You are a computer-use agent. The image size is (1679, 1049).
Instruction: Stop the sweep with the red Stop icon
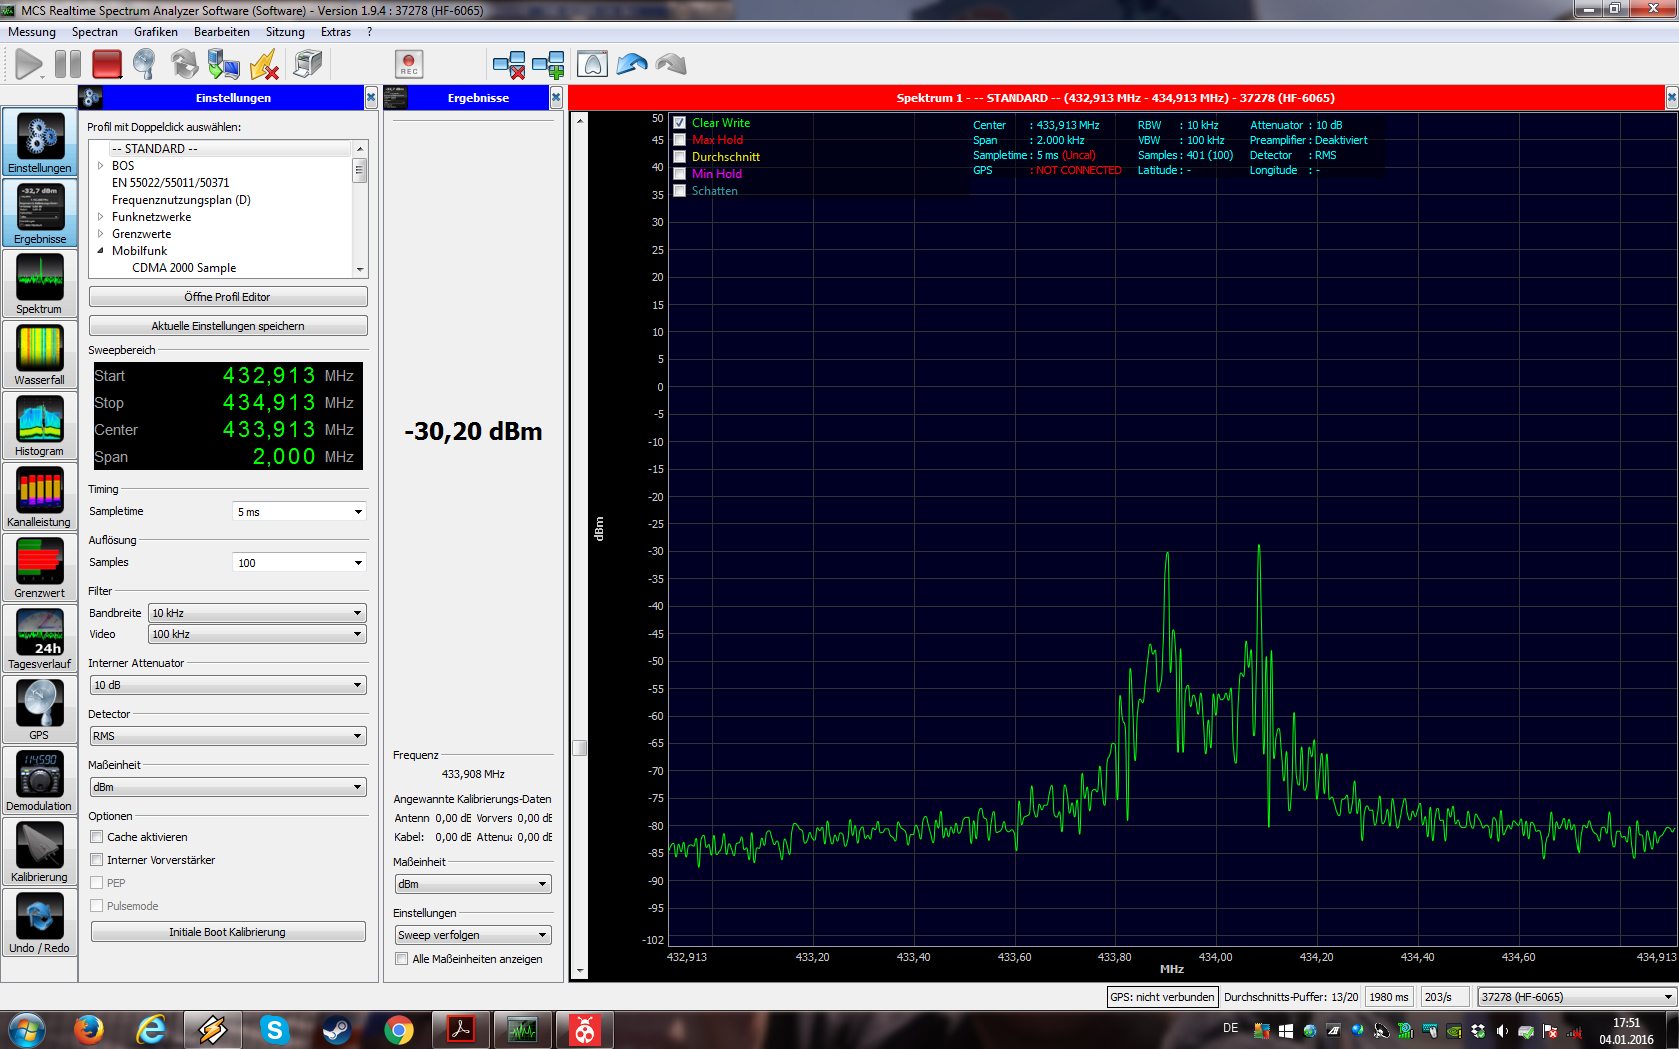pyautogui.click(x=107, y=65)
